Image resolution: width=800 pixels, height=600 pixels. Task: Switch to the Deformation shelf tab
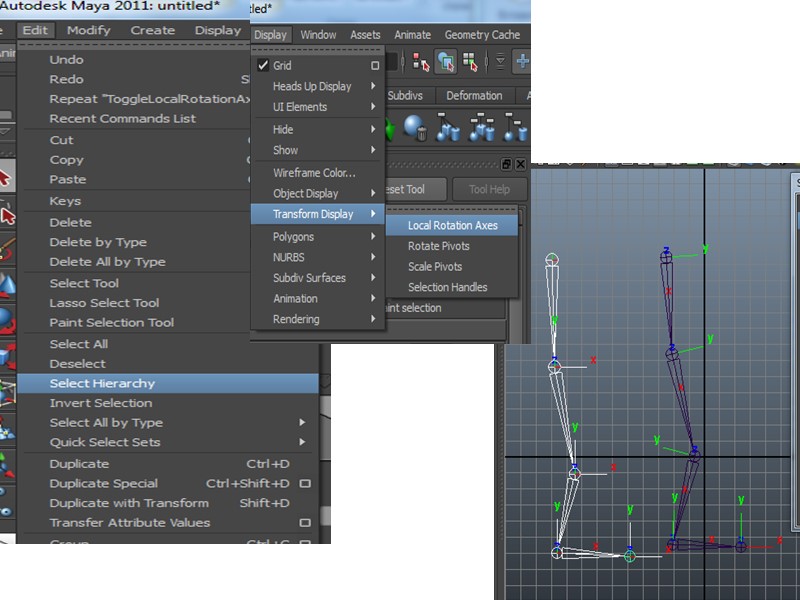tap(474, 96)
